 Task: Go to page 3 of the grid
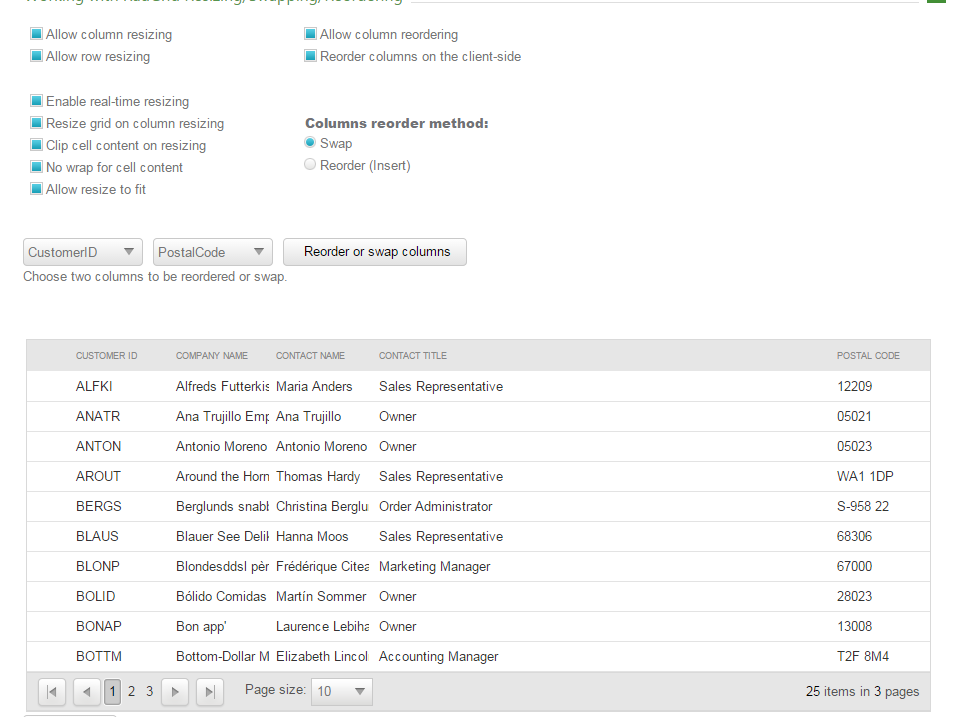point(150,691)
